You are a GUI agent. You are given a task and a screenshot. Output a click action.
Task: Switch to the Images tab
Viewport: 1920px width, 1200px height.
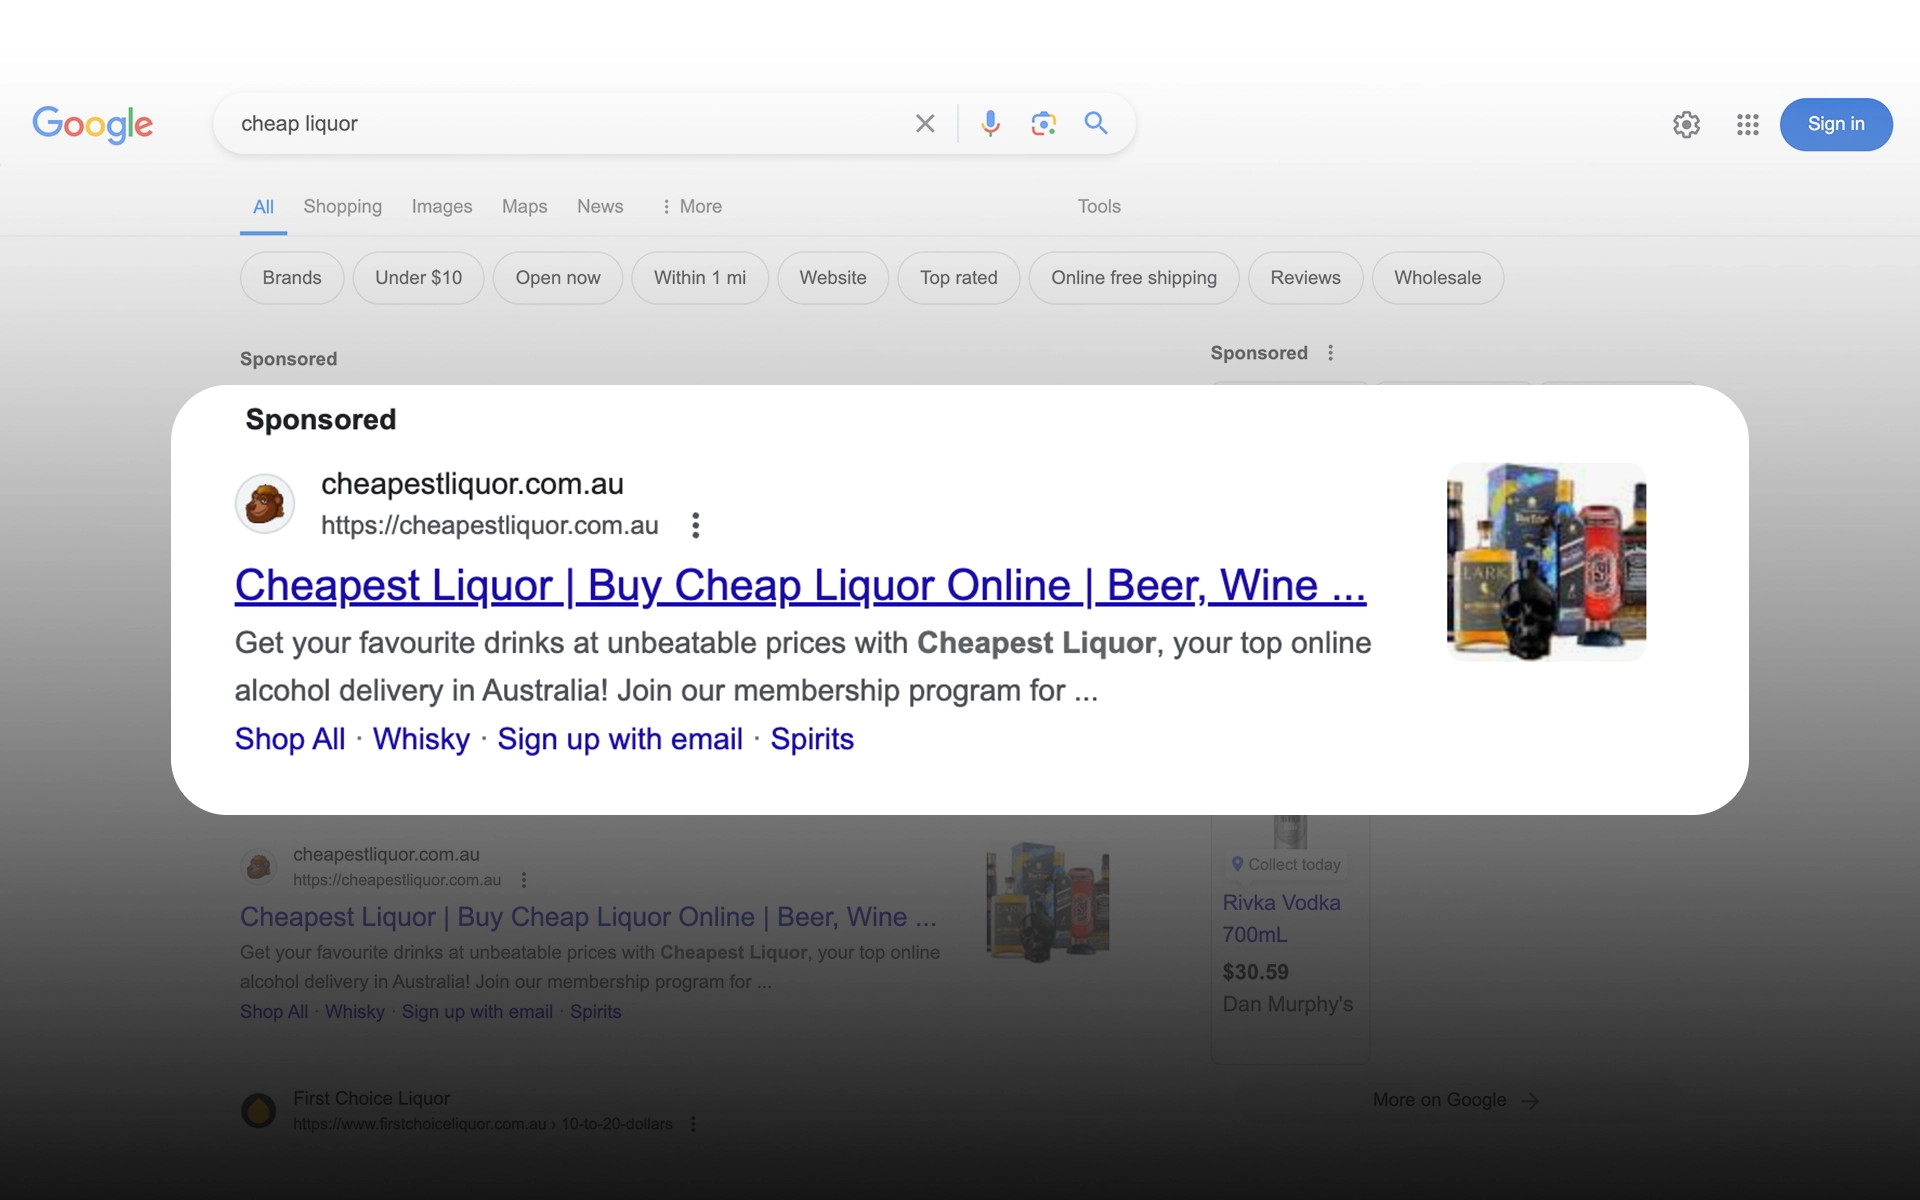click(442, 207)
